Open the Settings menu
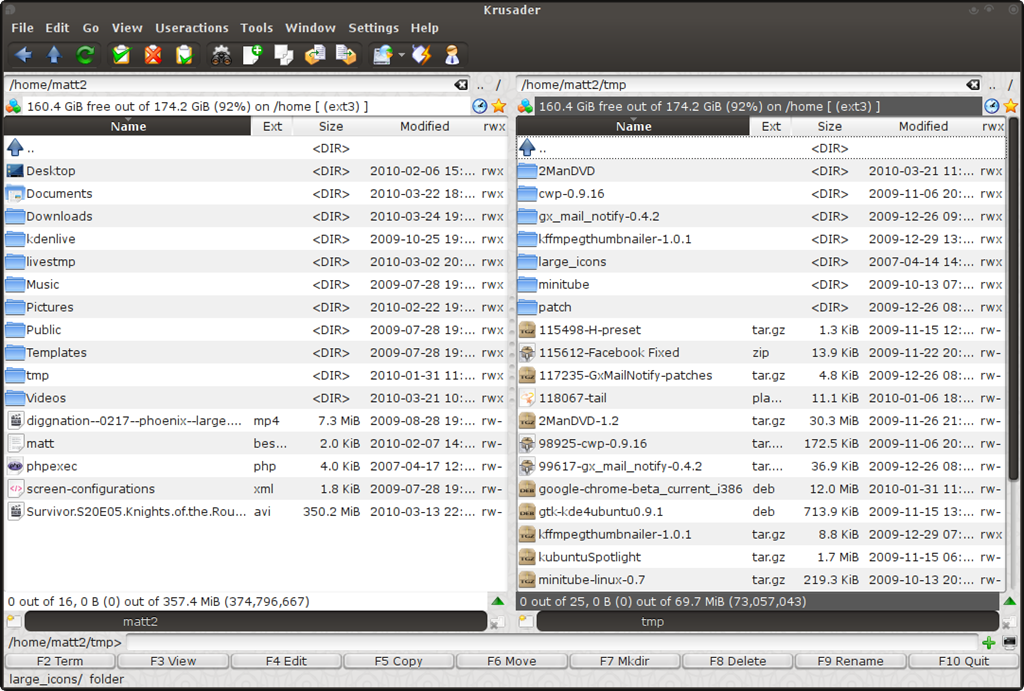The width and height of the screenshot is (1024, 691). (x=374, y=28)
